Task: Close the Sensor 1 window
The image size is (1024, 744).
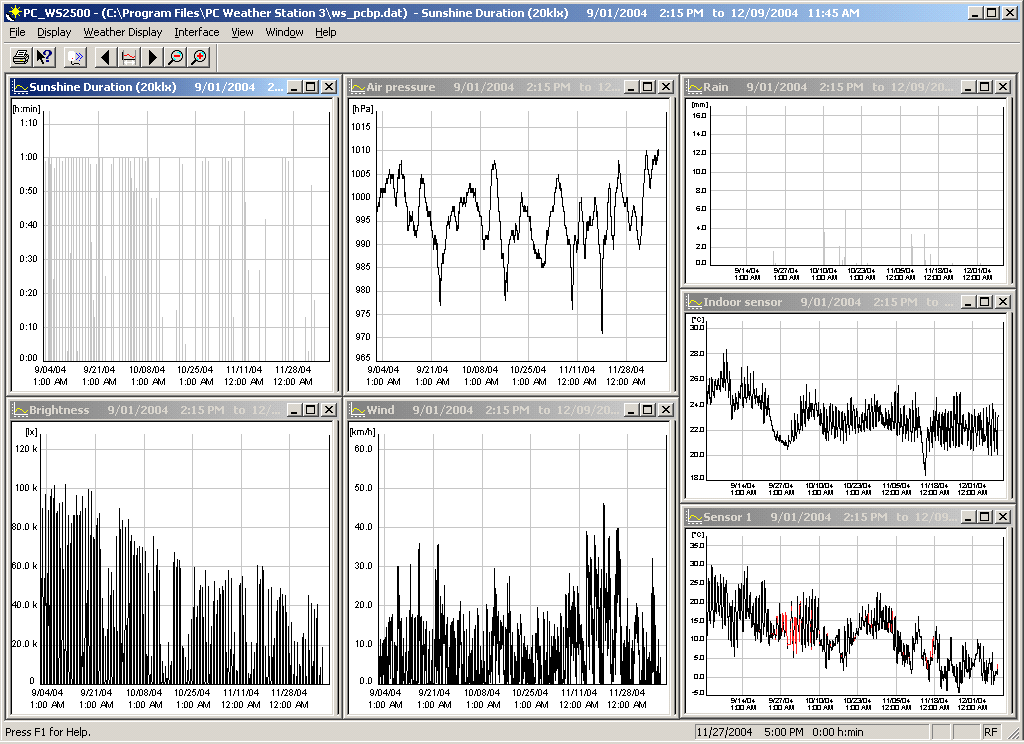Action: [1003, 517]
